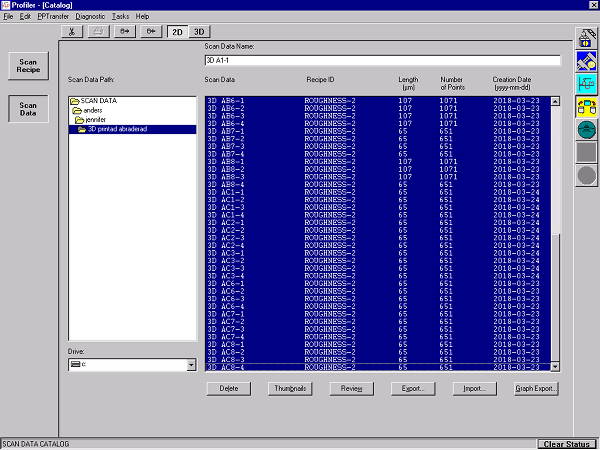600x450 pixels.
Task: Click the yellow catalog database icon
Action: 587,106
